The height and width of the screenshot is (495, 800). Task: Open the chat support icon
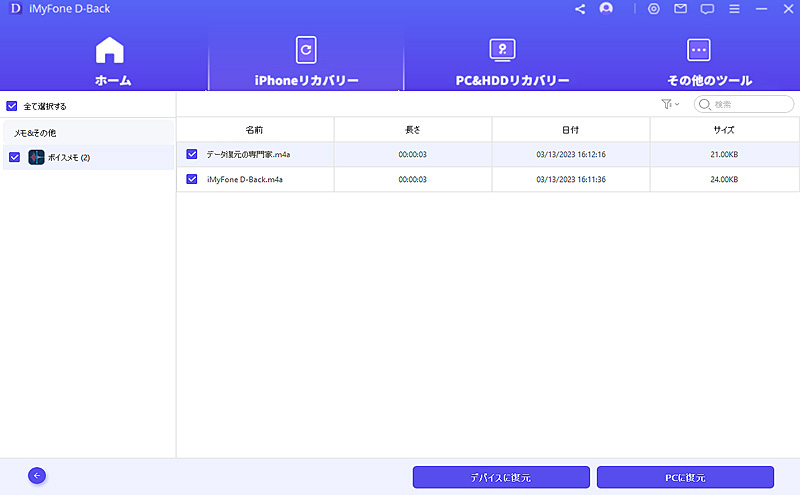(707, 9)
